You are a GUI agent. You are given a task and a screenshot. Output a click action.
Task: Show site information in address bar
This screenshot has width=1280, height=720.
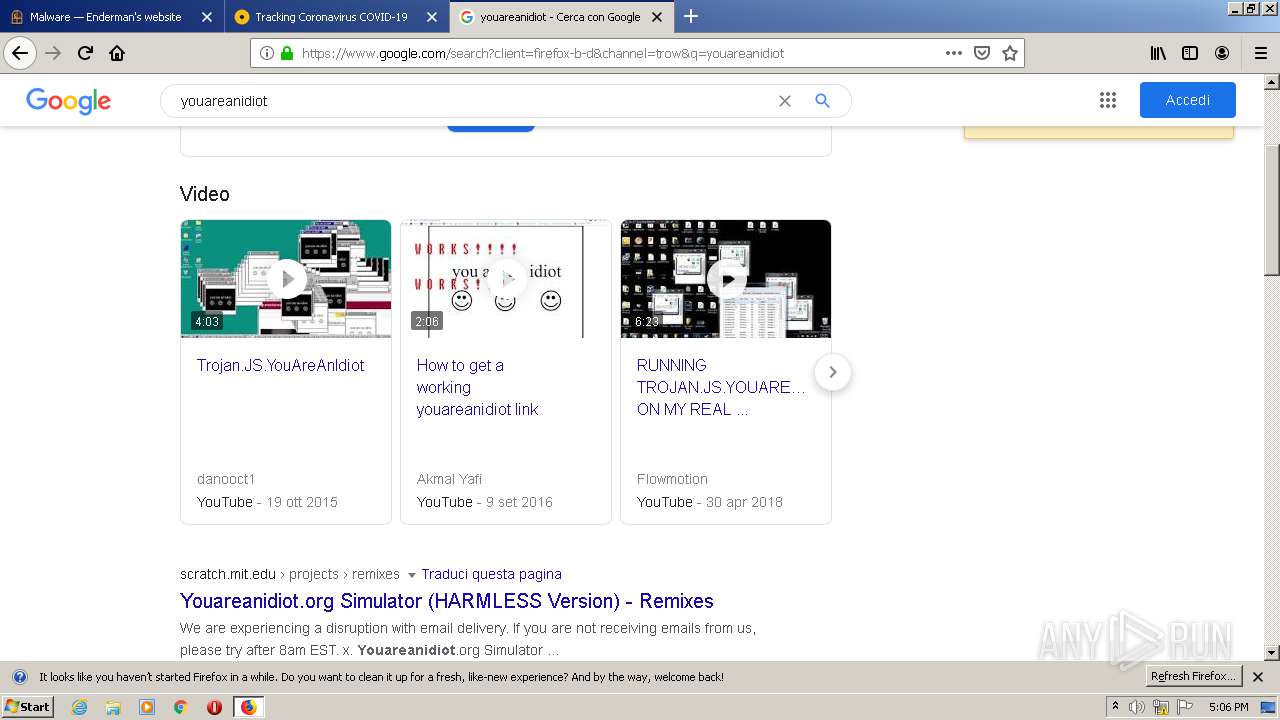266,53
